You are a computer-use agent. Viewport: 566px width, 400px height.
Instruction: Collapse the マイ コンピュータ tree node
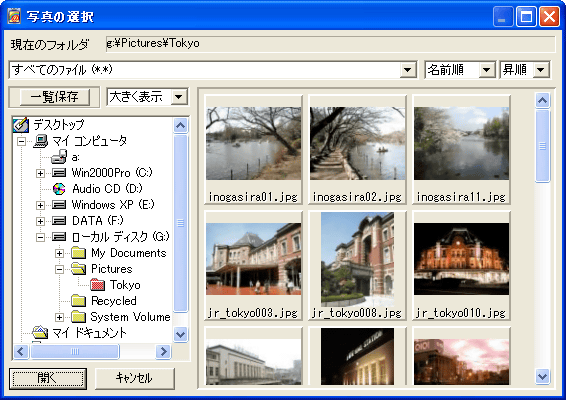(x=21, y=141)
